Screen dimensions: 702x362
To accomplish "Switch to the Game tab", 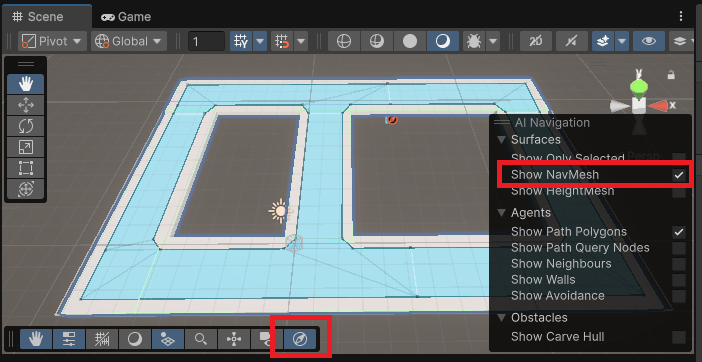I will (x=126, y=17).
